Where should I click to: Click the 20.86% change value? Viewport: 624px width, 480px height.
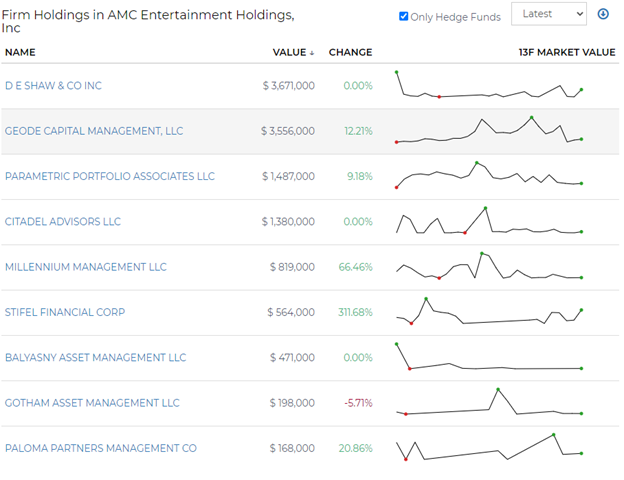click(x=355, y=449)
